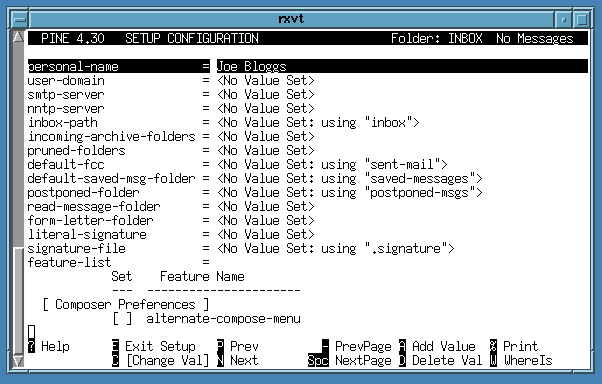This screenshot has width=602, height=384.
Task: Click the "saved-messages" default value
Action: click(420, 179)
